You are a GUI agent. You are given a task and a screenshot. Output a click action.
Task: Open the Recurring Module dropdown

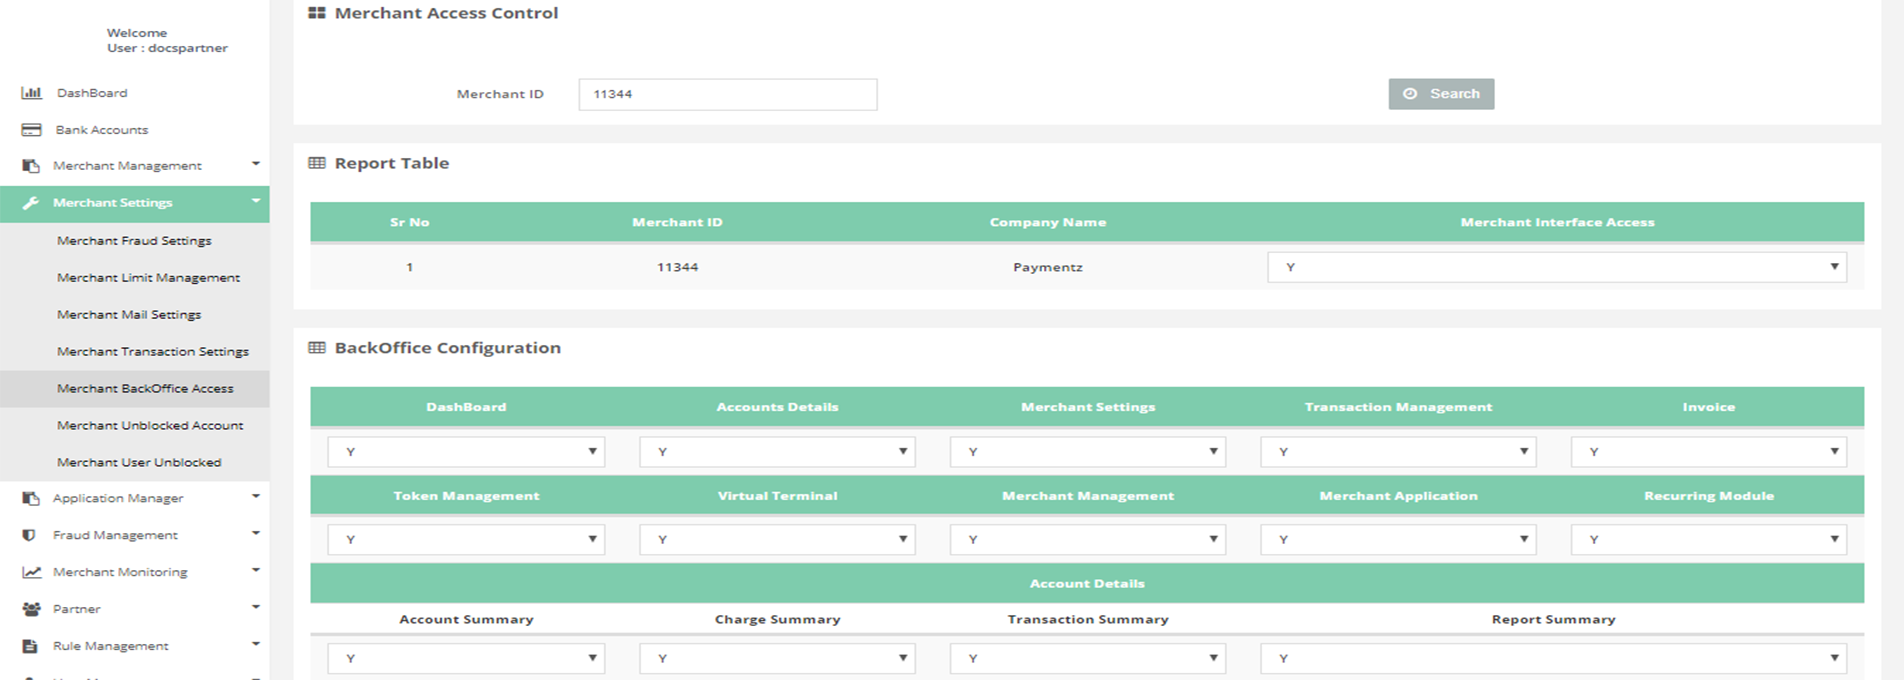click(1708, 540)
